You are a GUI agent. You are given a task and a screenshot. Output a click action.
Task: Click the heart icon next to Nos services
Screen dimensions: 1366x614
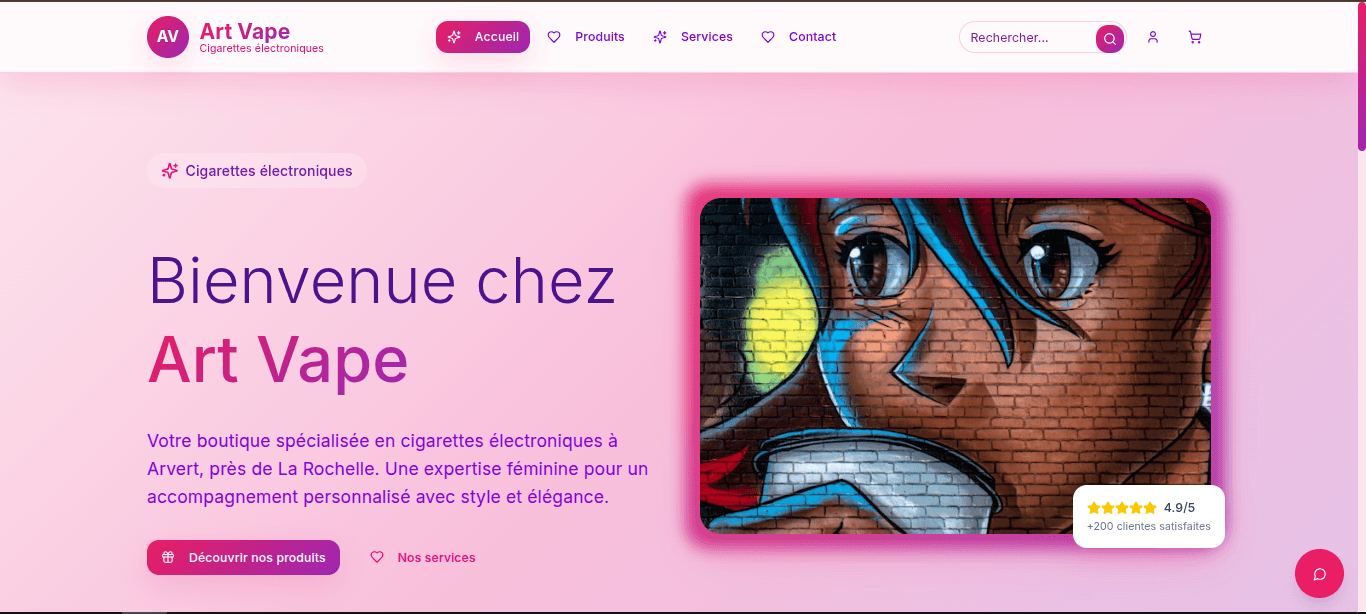click(x=377, y=558)
